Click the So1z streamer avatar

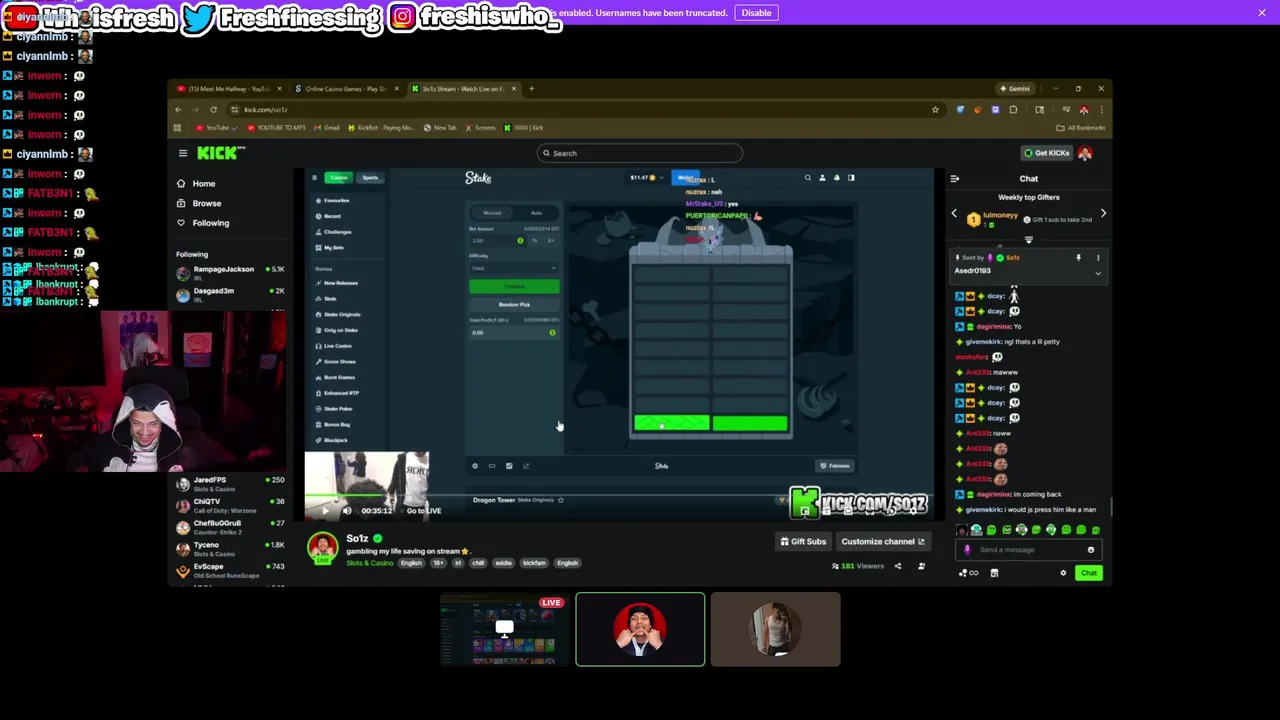(322, 548)
